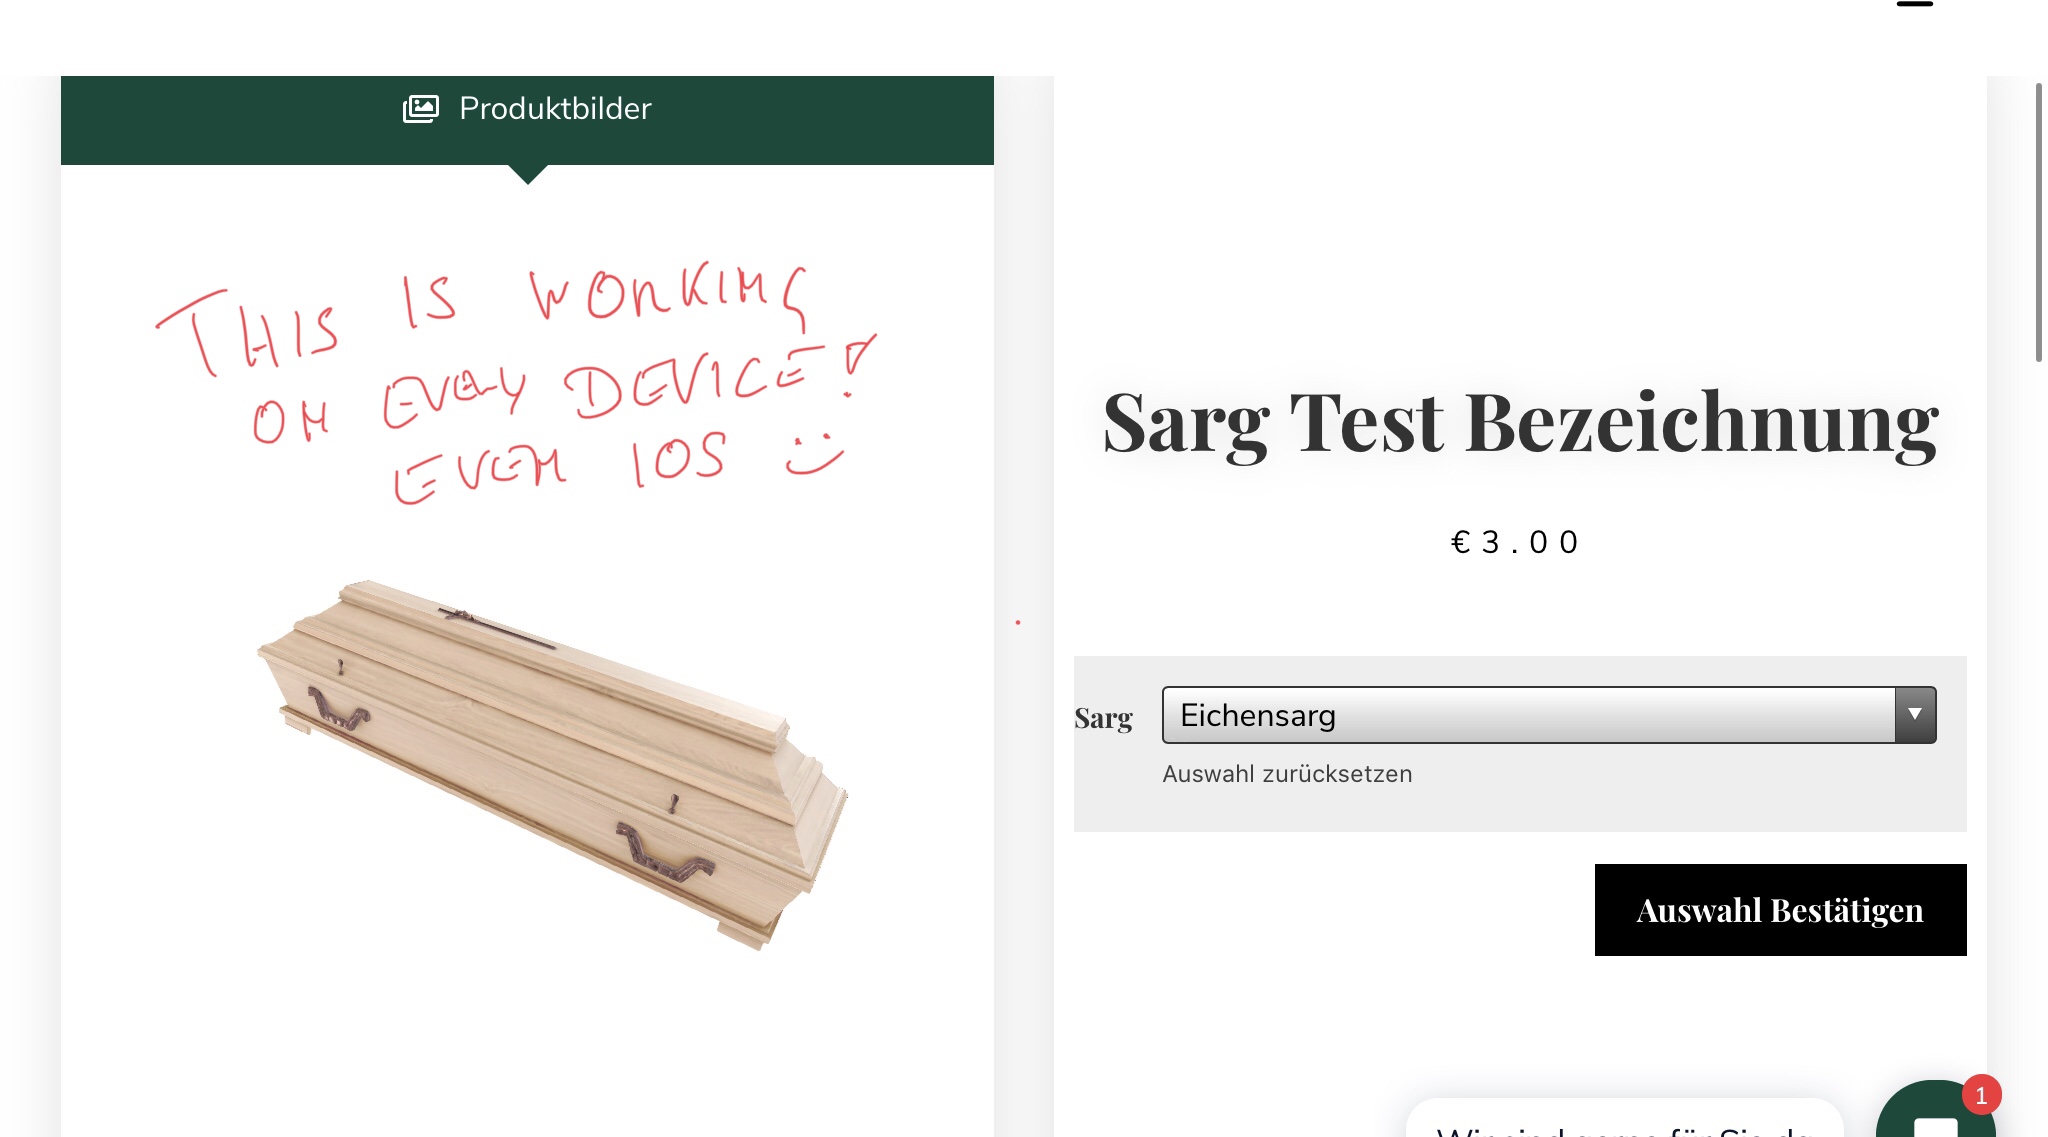Click the €3.00 price text
This screenshot has width=2048, height=1137.
pyautogui.click(x=1515, y=542)
